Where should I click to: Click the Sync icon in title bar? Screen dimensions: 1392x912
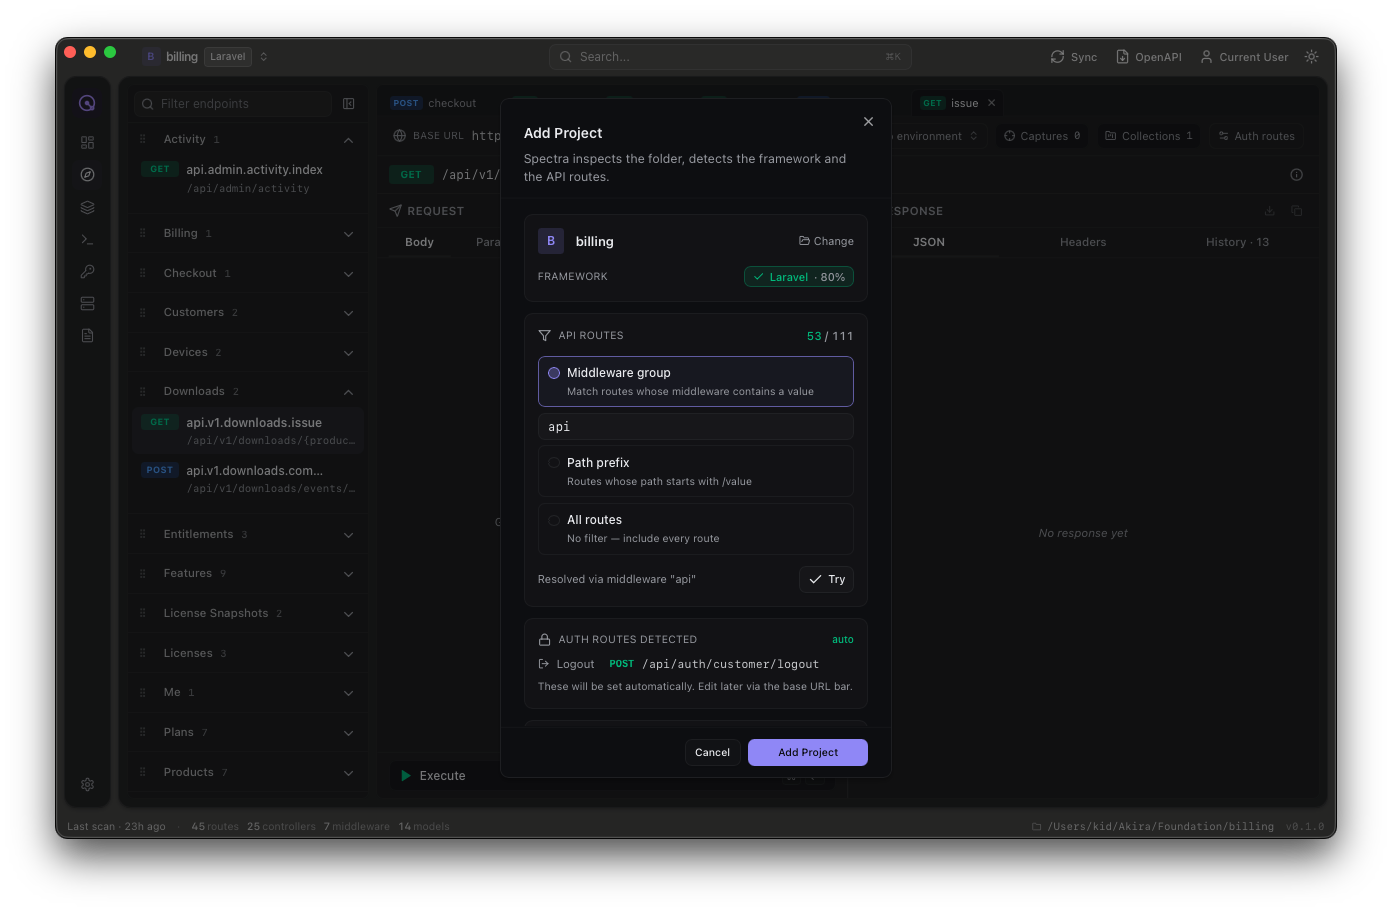pyautogui.click(x=1057, y=57)
